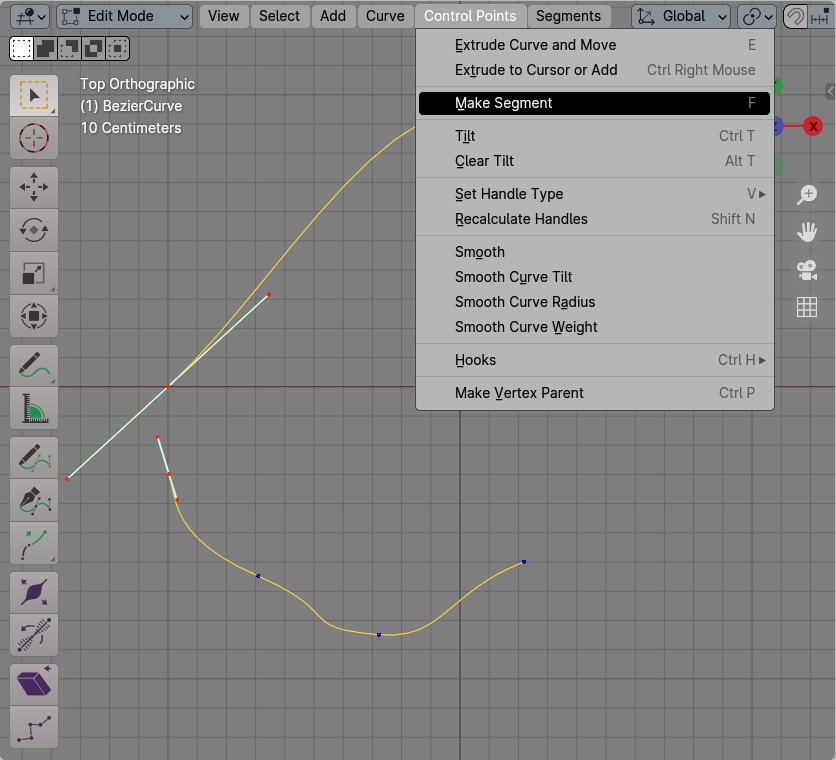The width and height of the screenshot is (836, 760).
Task: Choose Make Segment
Action: (594, 103)
